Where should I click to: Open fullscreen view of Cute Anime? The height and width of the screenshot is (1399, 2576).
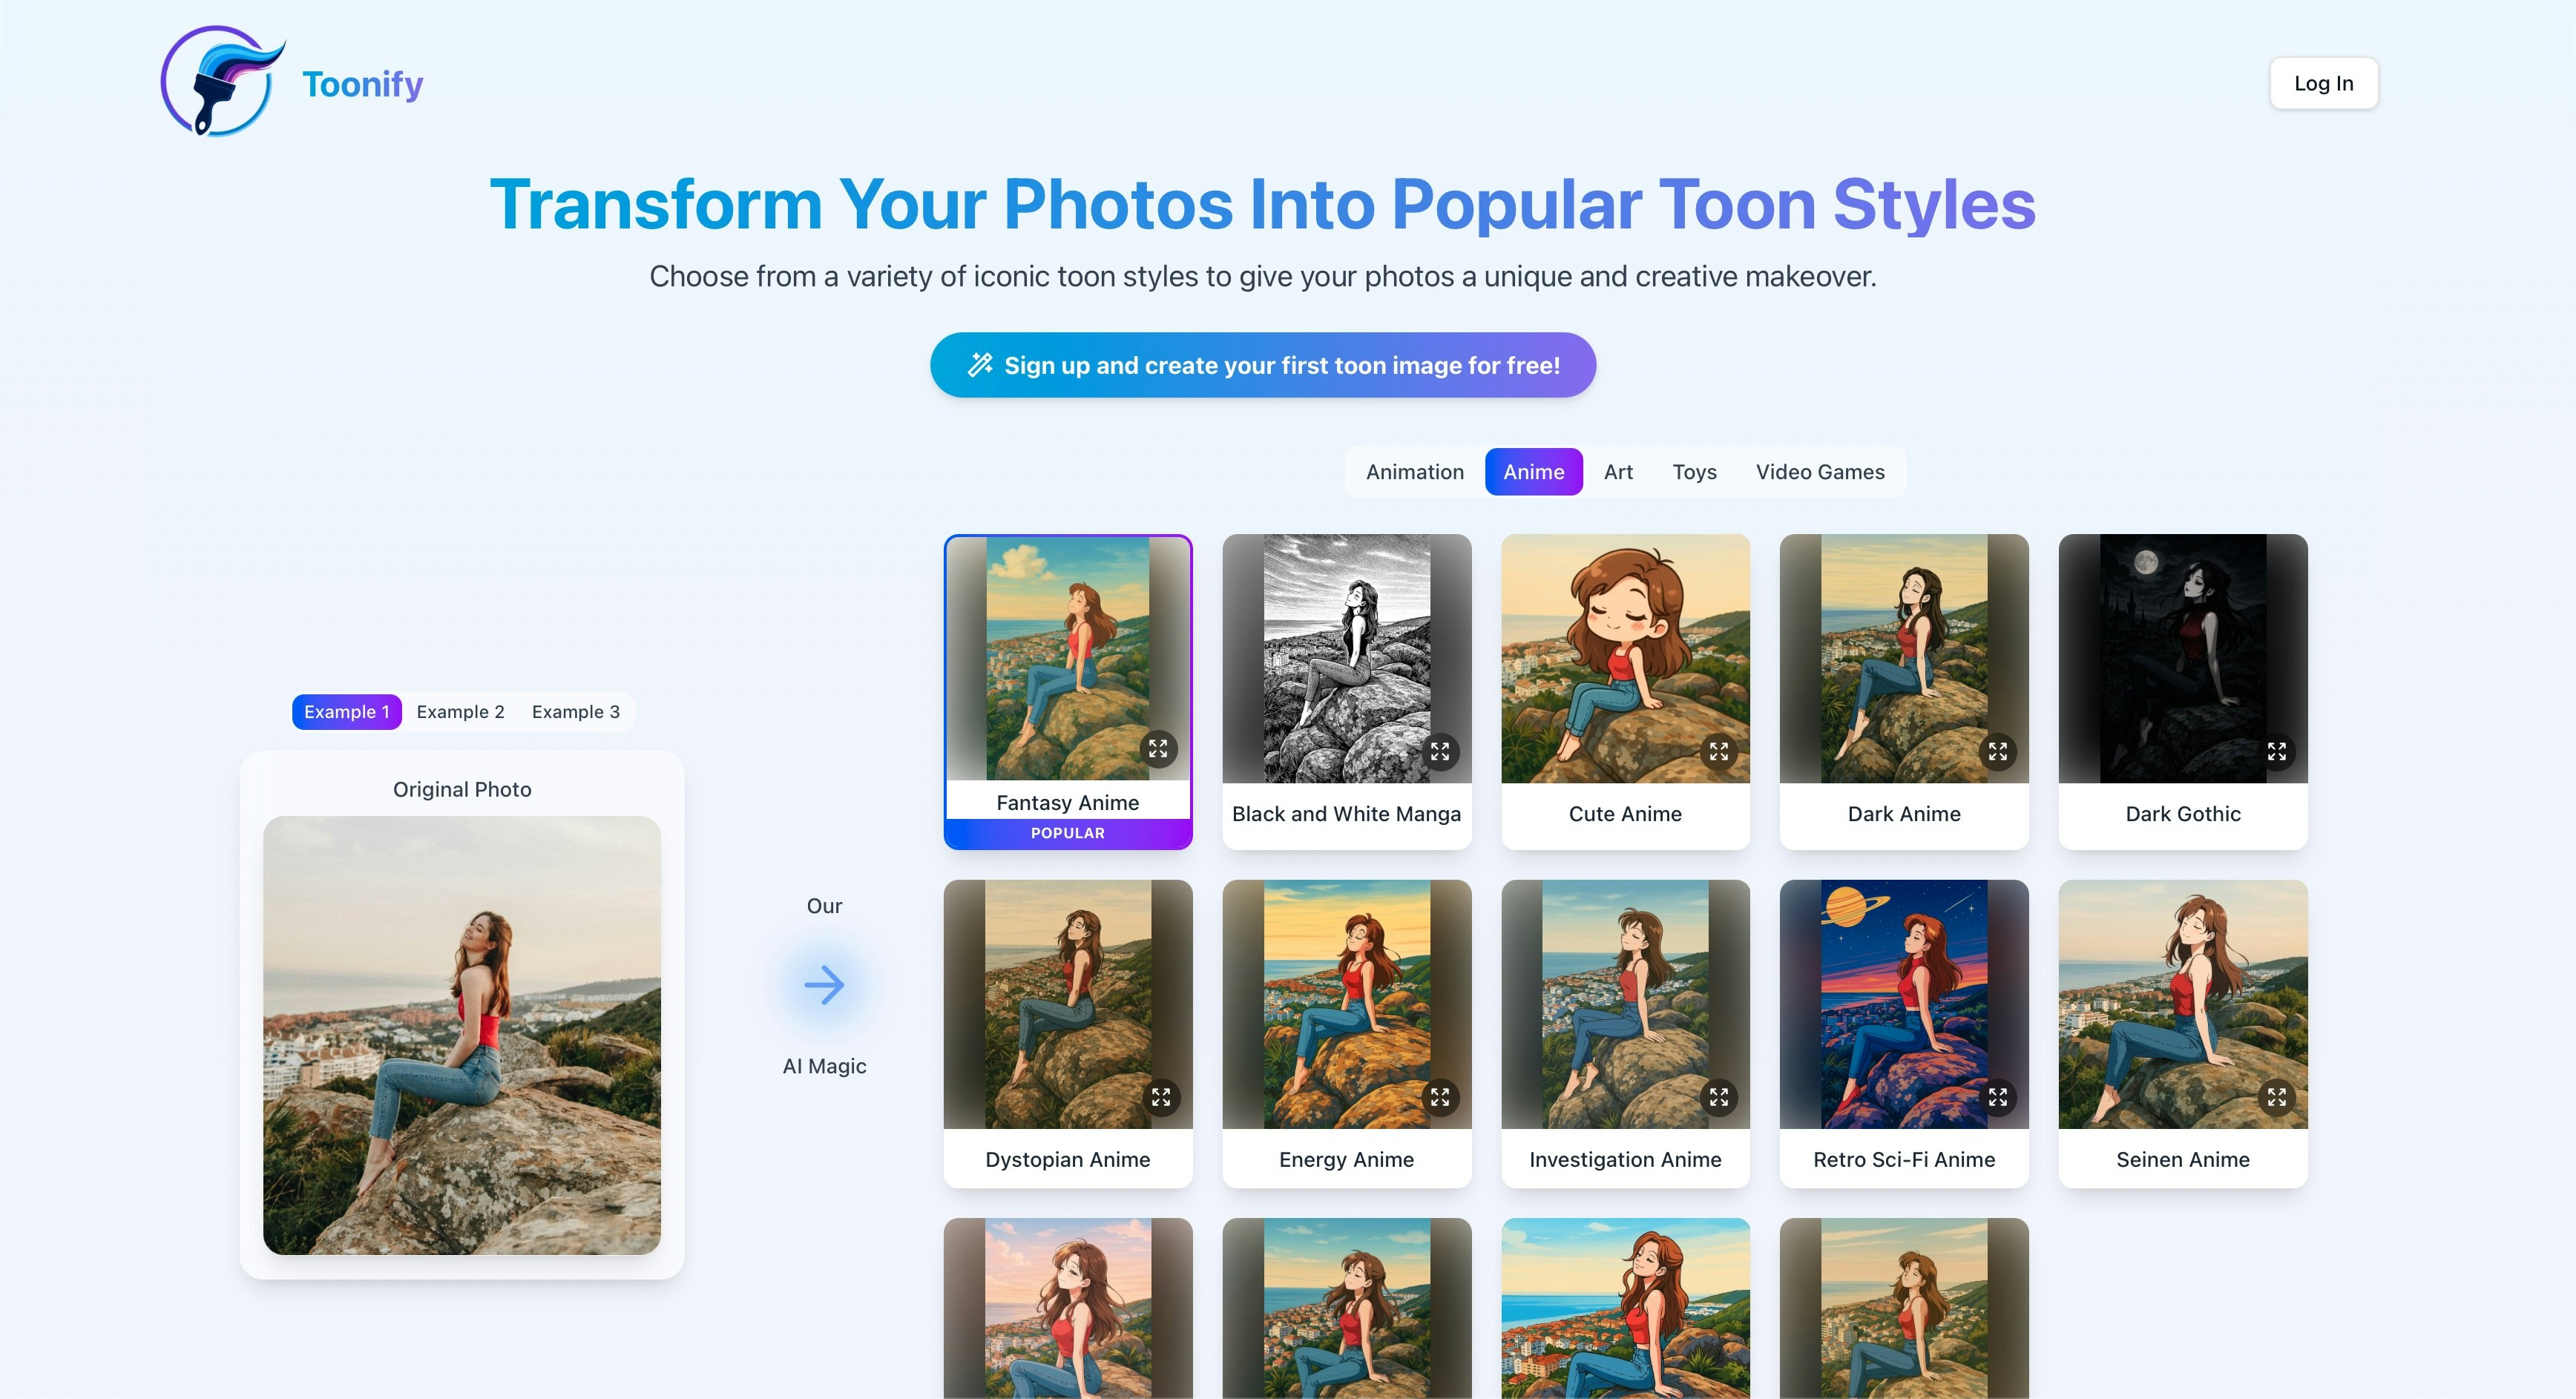[x=1718, y=751]
